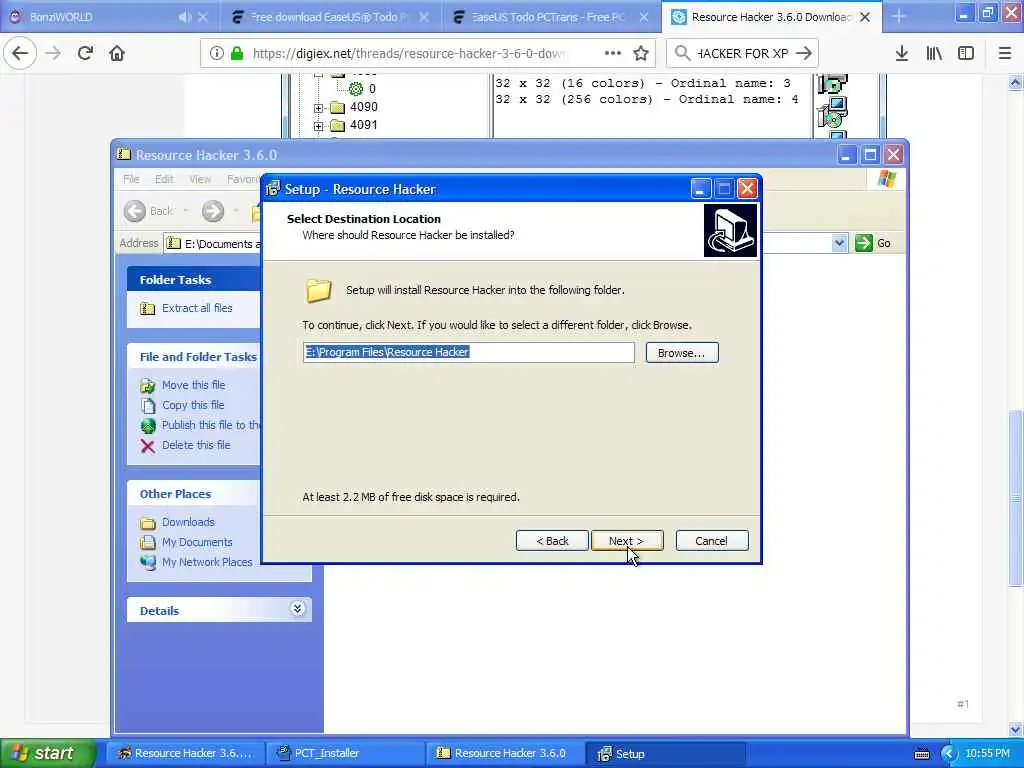Click Setup taskbar button

(x=665, y=753)
